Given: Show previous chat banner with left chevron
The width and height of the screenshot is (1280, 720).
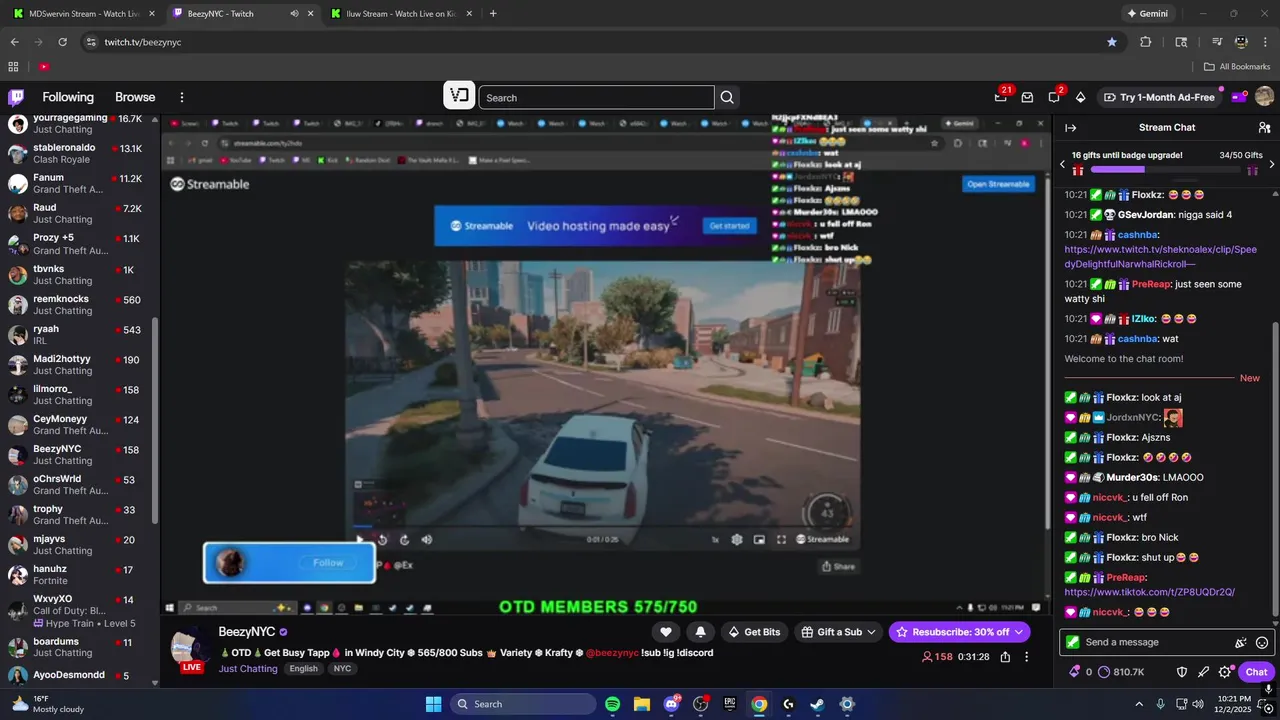Looking at the screenshot, I should coord(1062,164).
